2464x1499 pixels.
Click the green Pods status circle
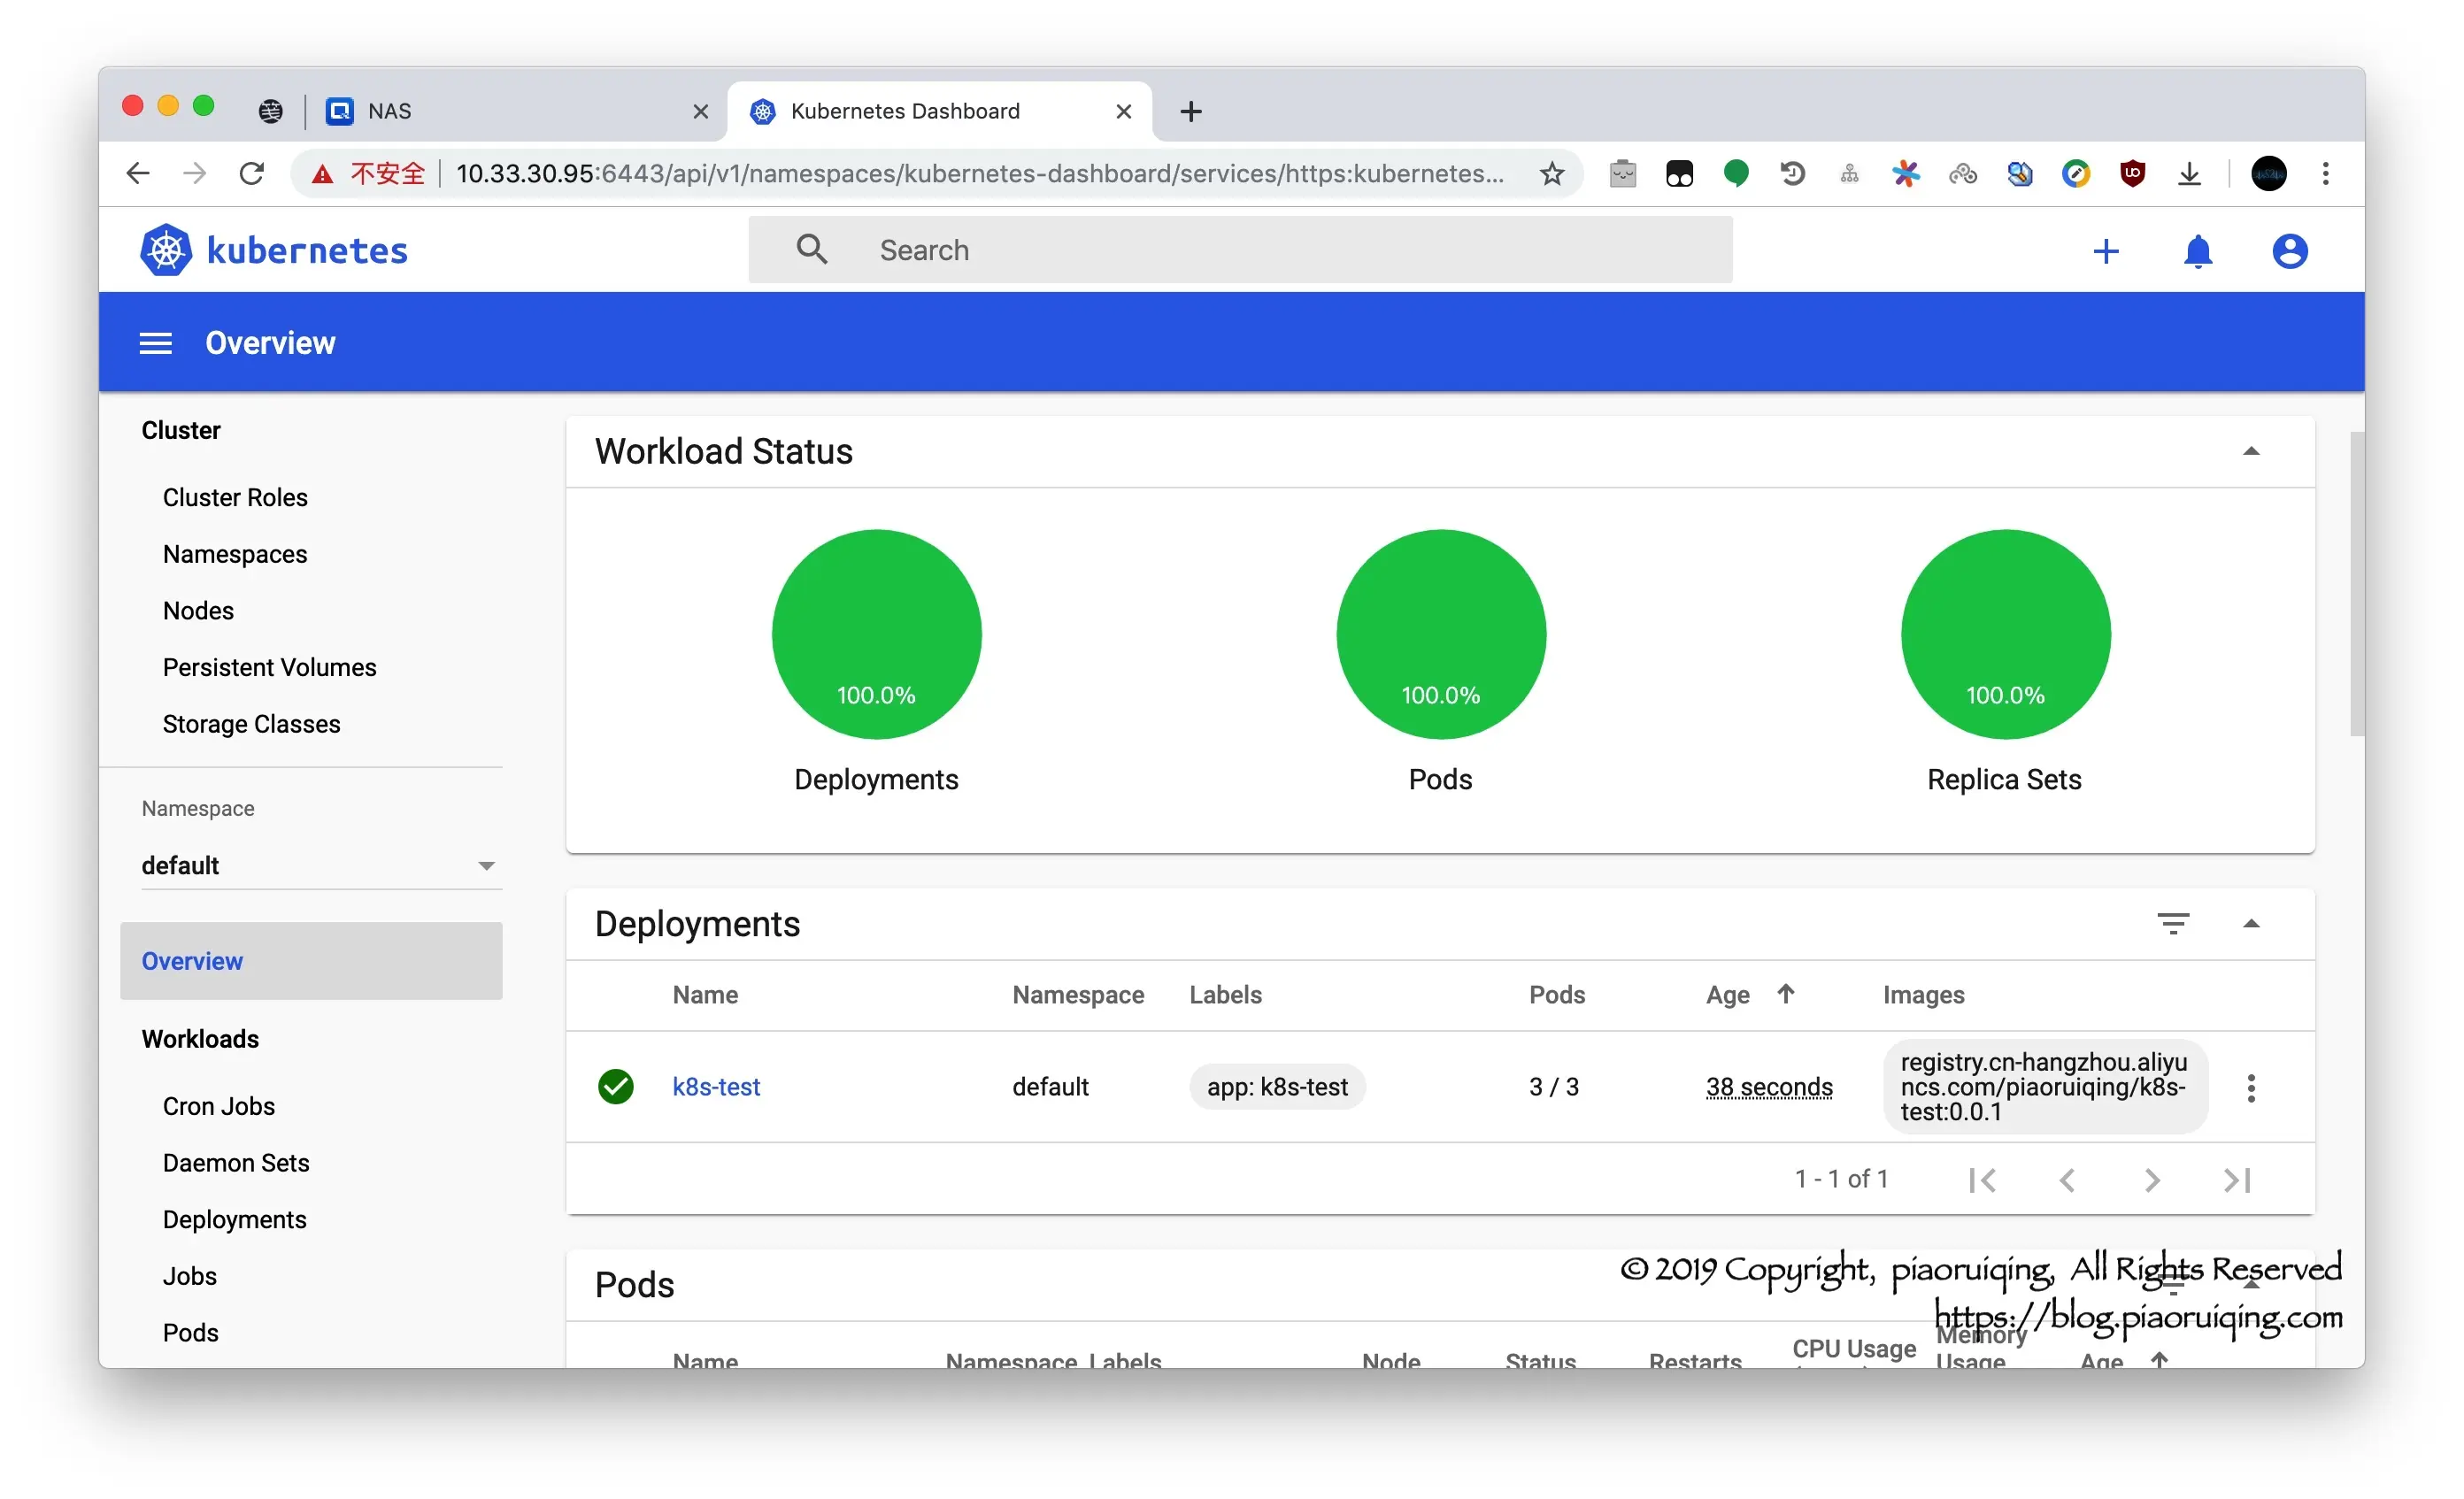coord(1440,634)
